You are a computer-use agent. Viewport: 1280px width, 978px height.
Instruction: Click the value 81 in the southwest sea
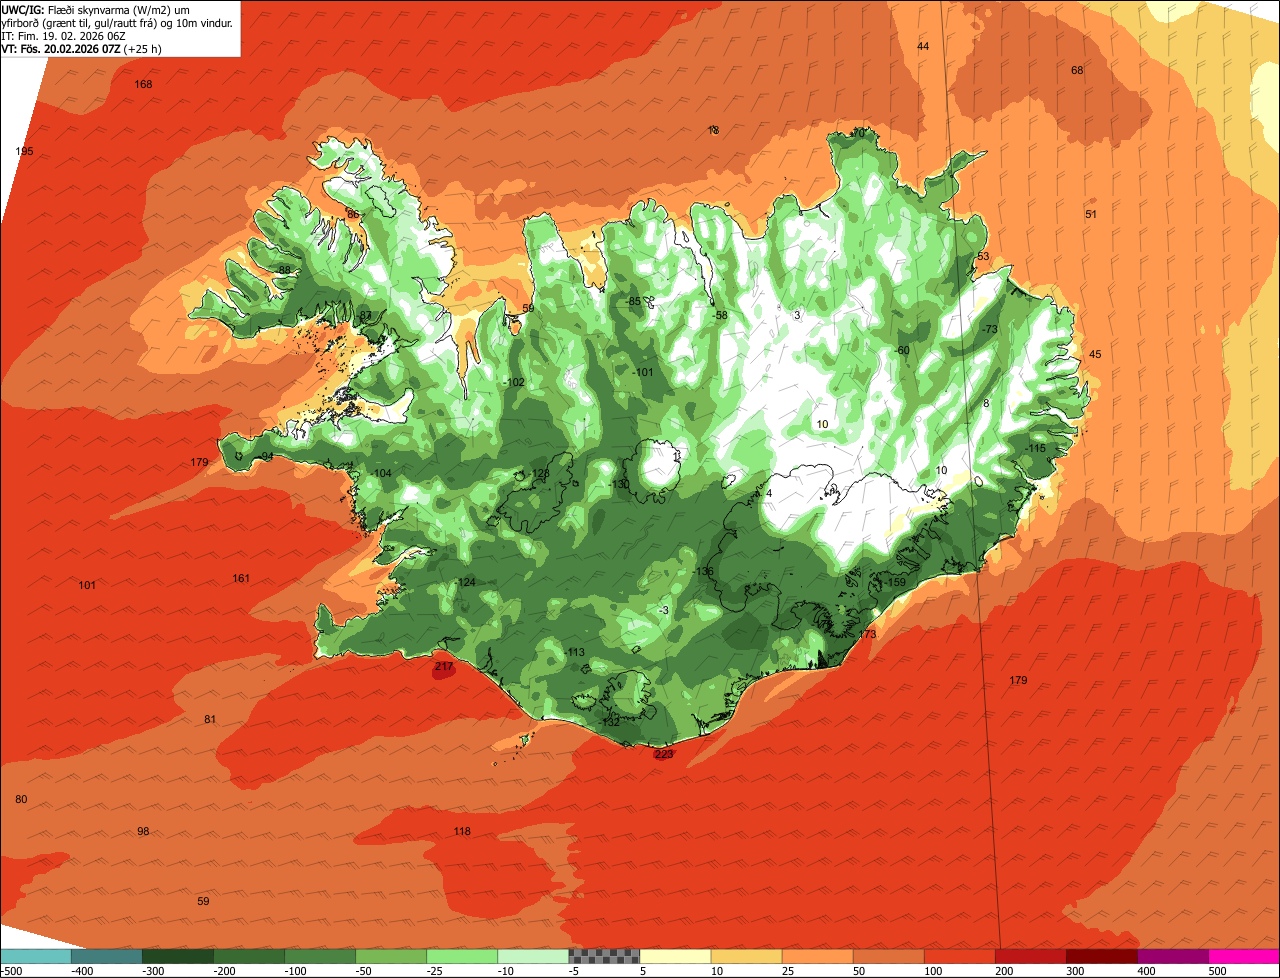tap(210, 719)
